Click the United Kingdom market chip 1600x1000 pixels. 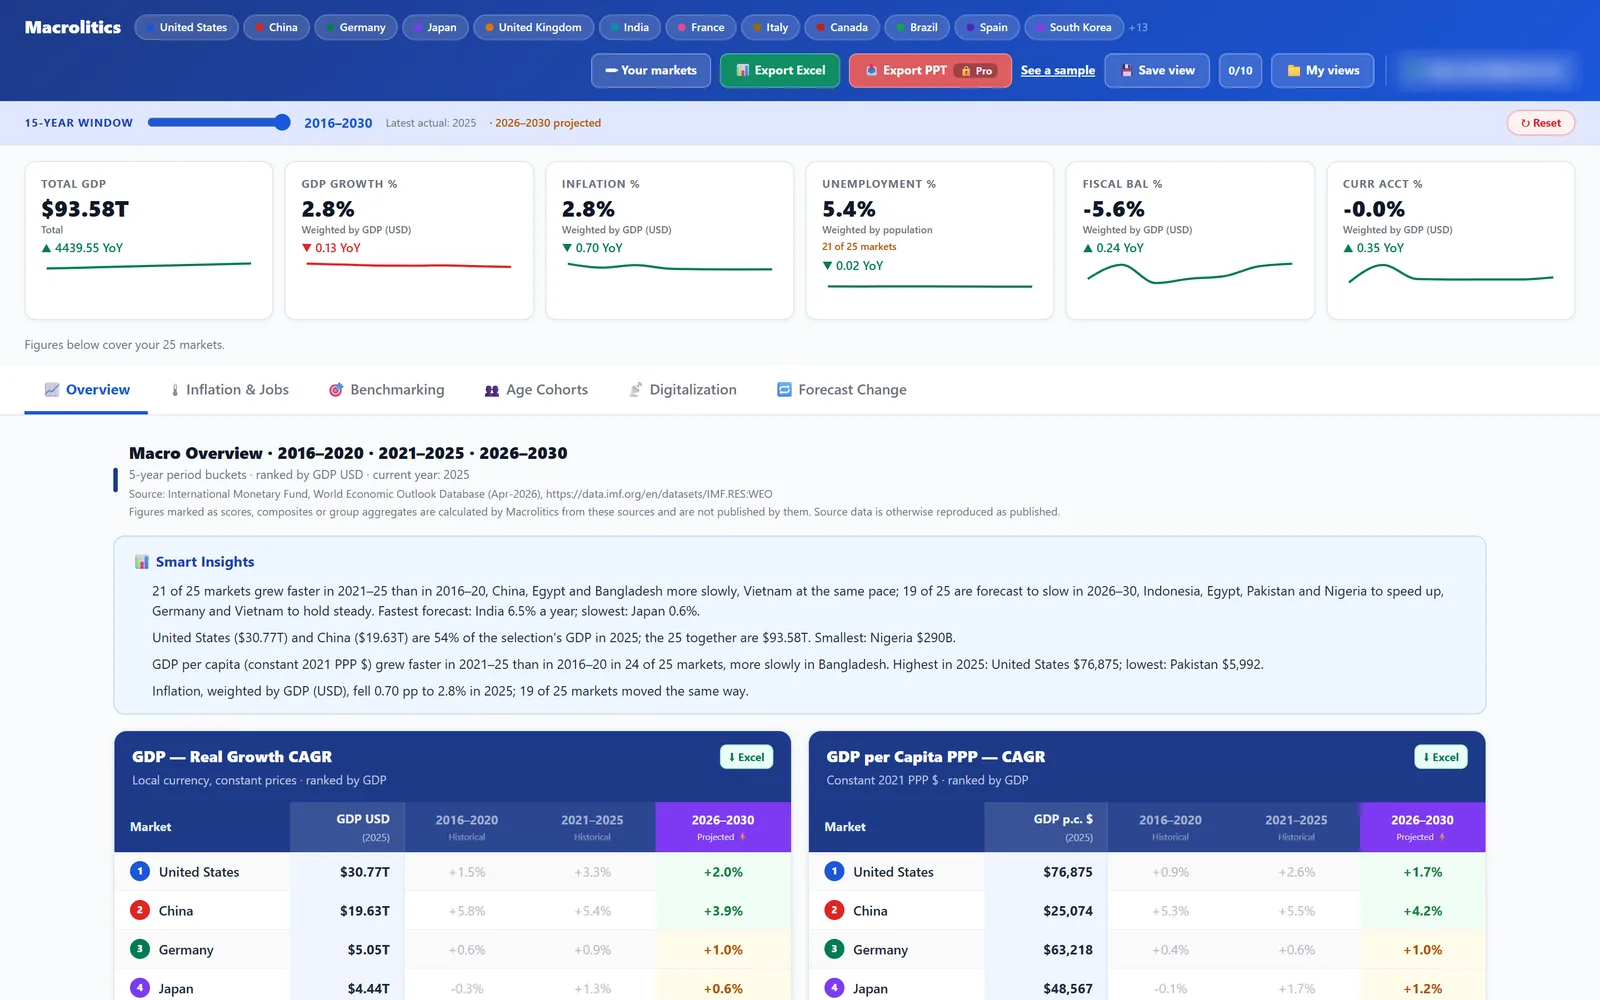[533, 27]
